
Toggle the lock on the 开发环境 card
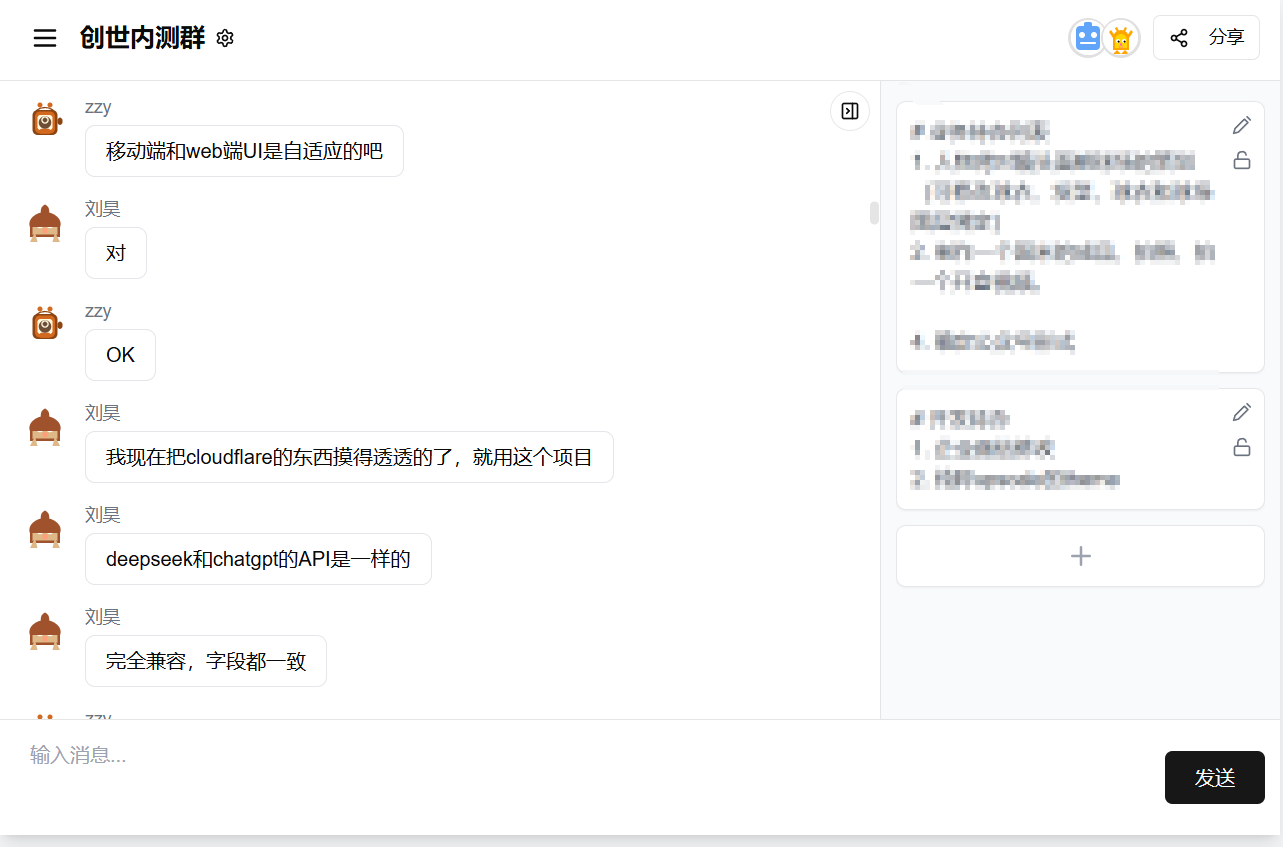[x=1241, y=447]
